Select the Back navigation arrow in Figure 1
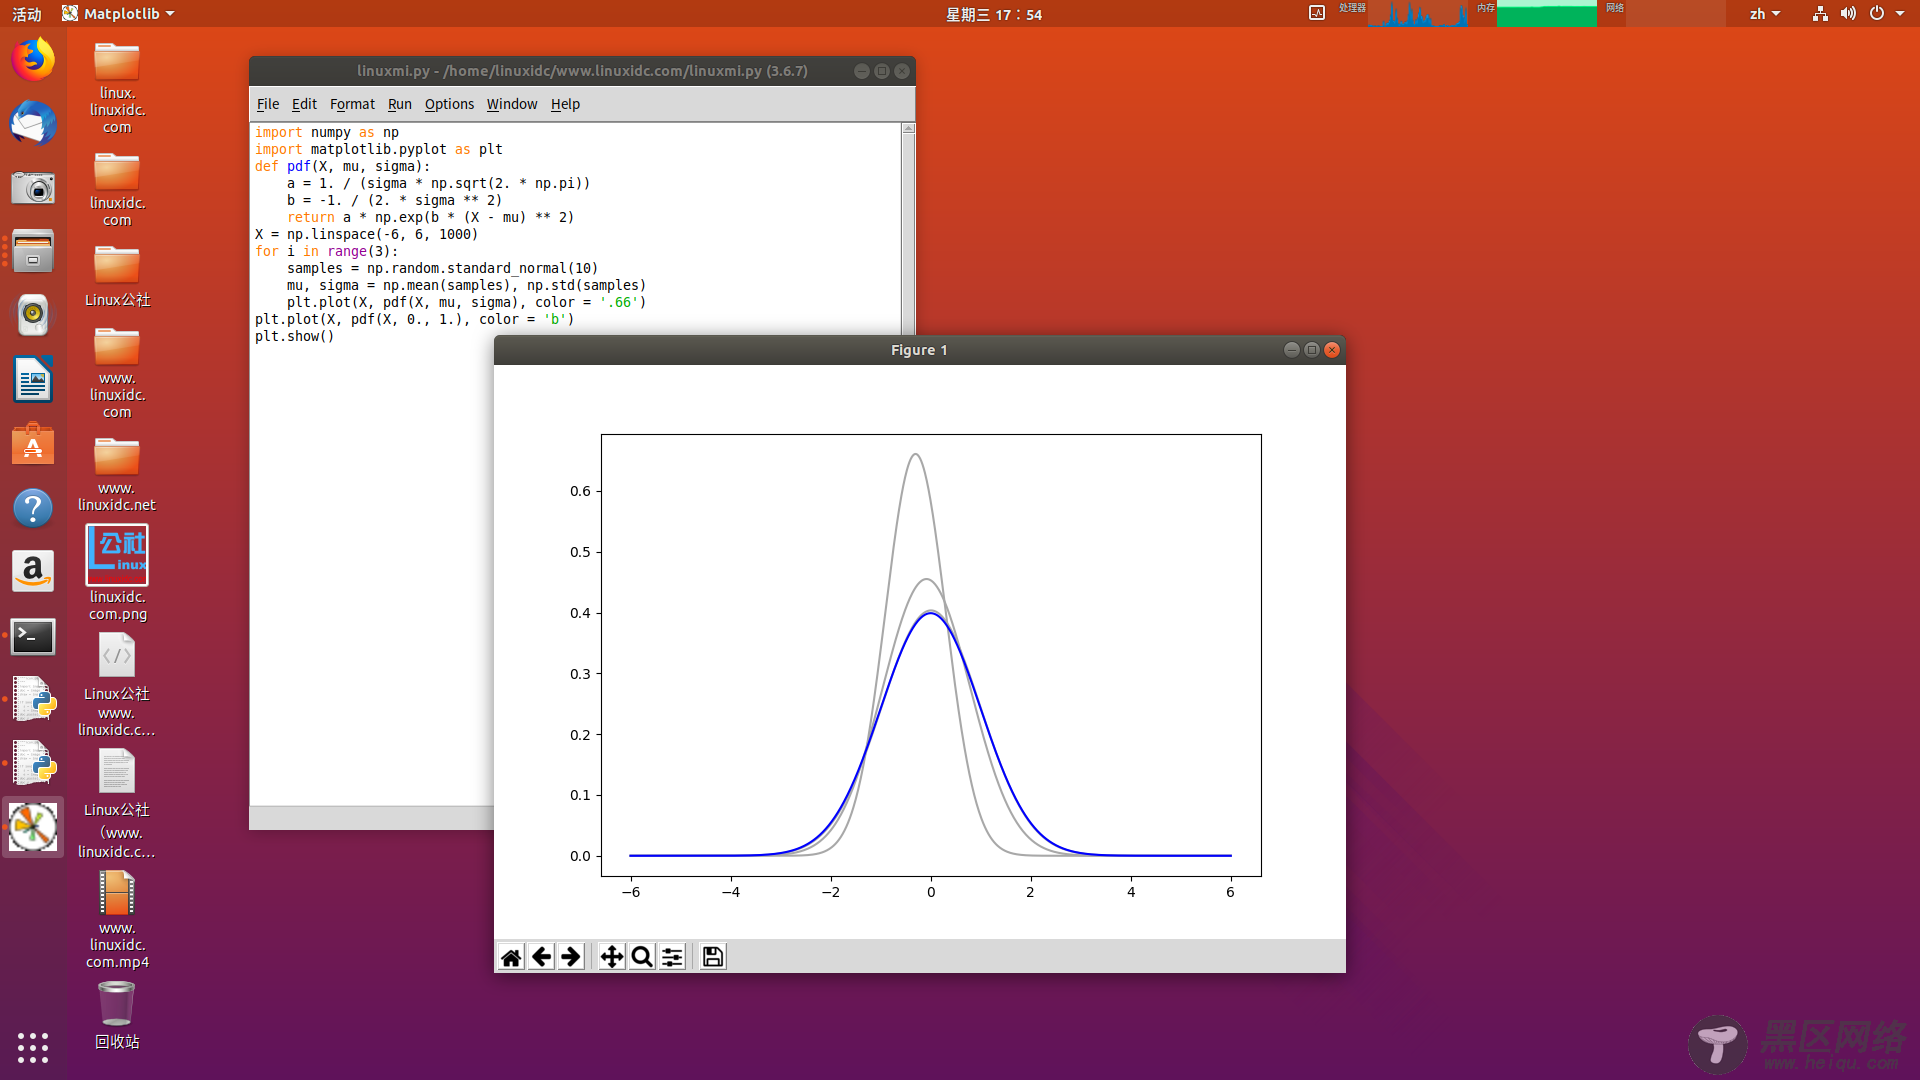1920x1080 pixels. (541, 956)
